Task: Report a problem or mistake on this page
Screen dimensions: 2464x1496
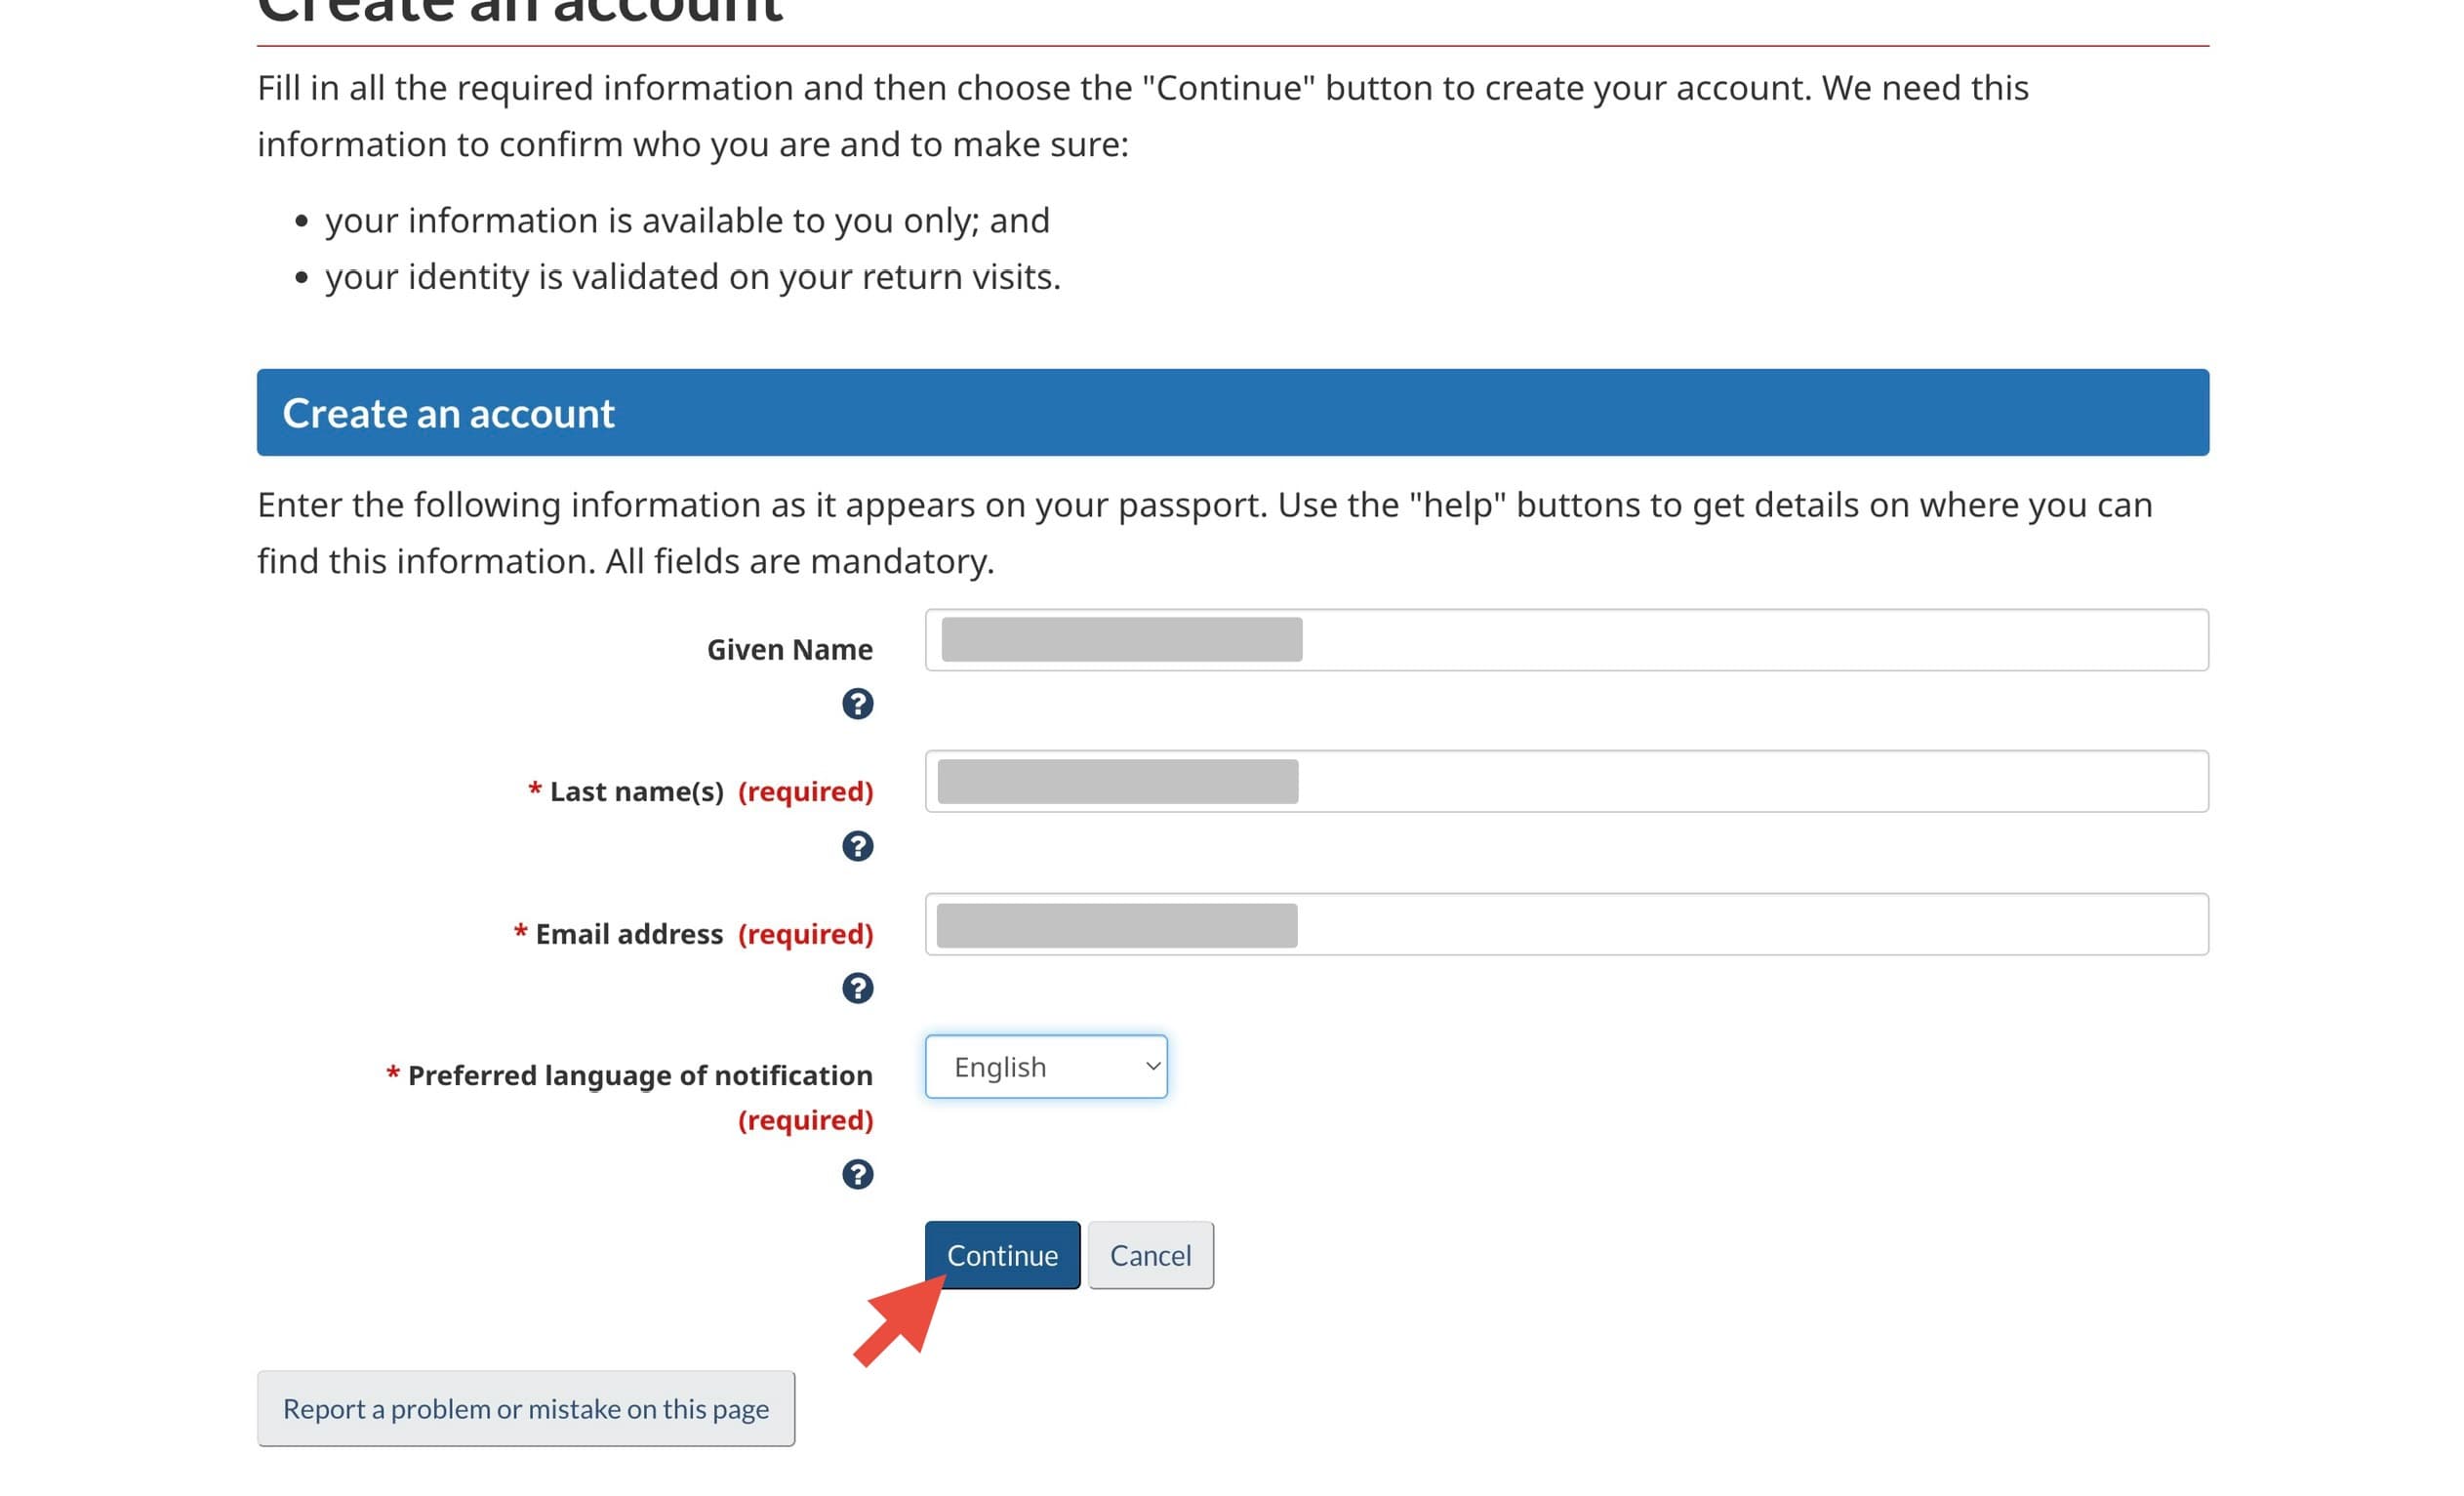Action: pyautogui.click(x=526, y=1408)
